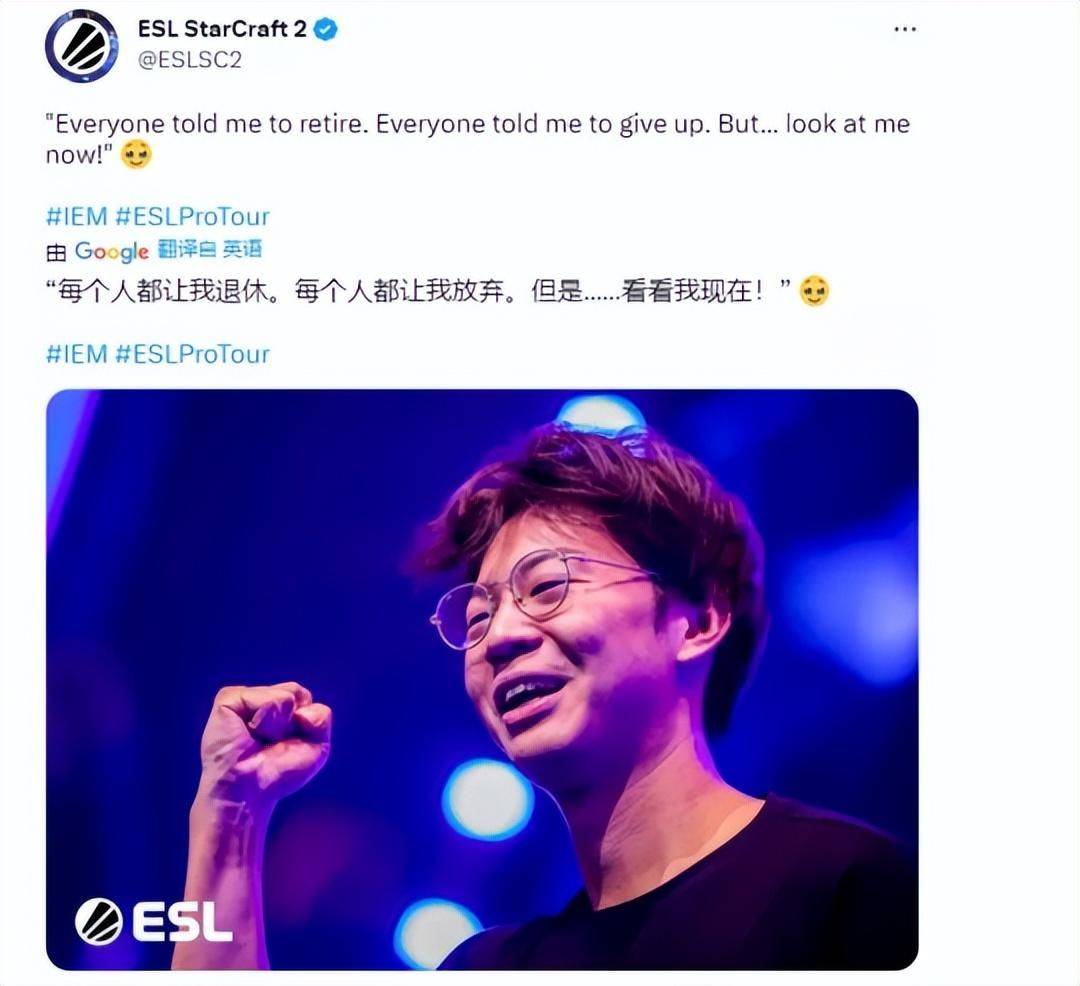Click the @ESLSC2 handle
This screenshot has height=986, width=1080.
(x=189, y=61)
